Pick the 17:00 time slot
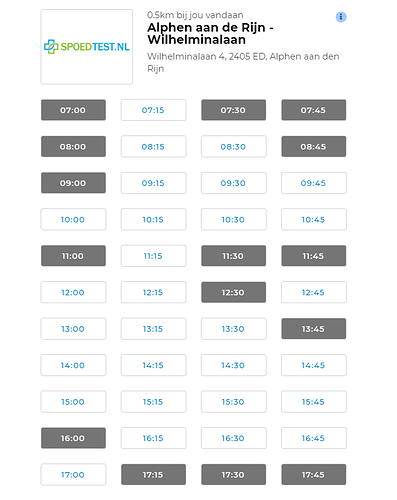Screen dimensions: 397x500 [73, 474]
